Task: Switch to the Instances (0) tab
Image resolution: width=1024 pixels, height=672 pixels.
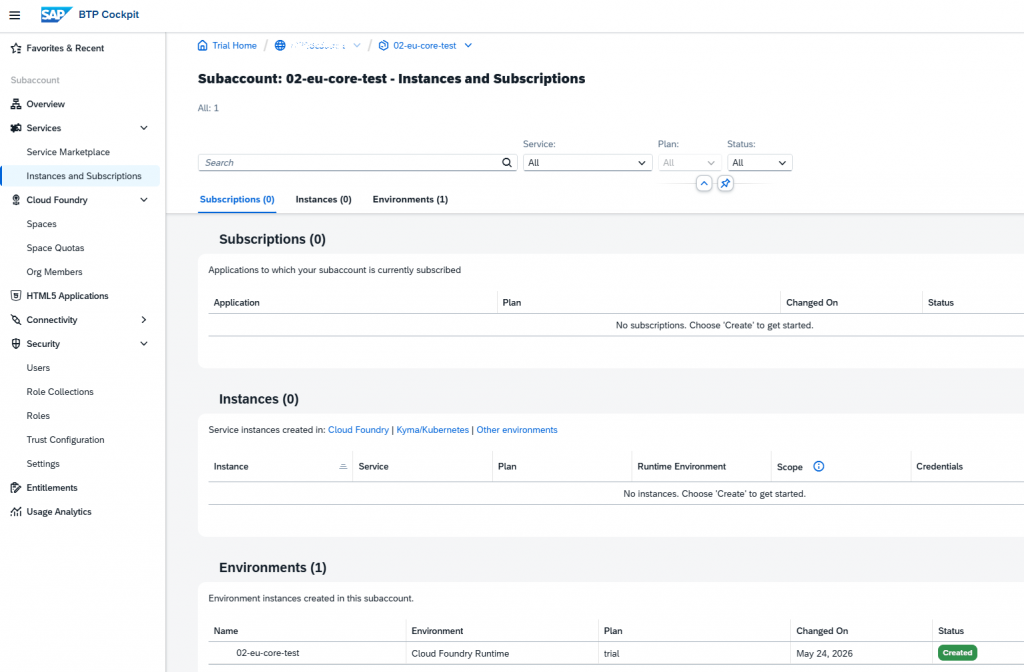Action: 323,199
